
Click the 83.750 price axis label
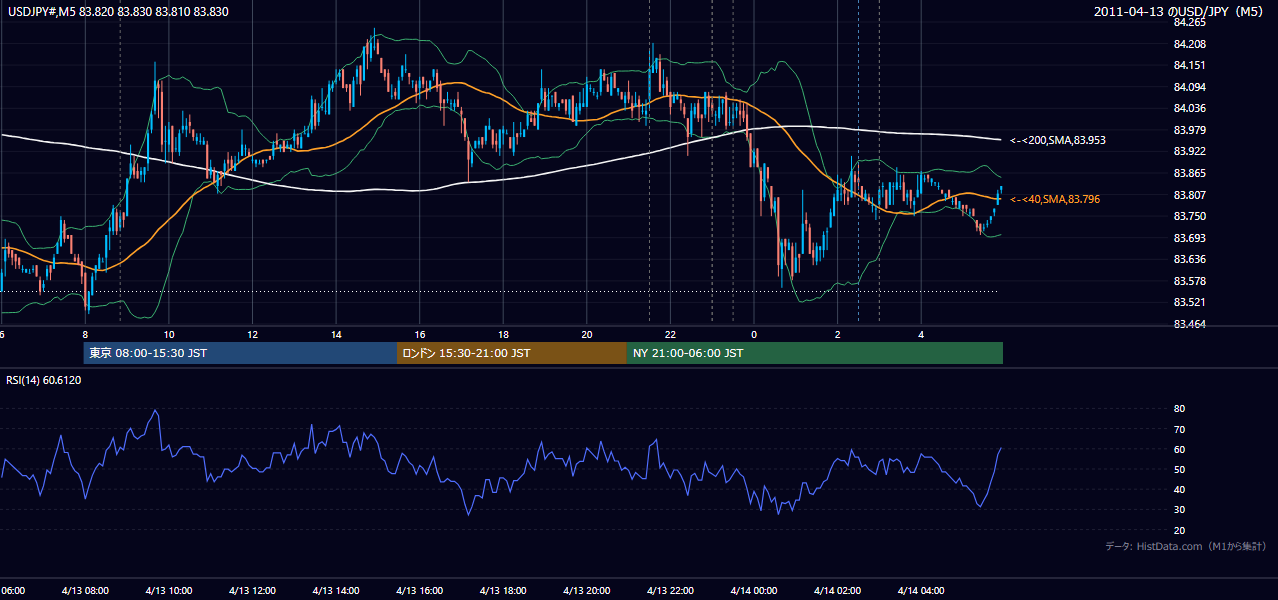click(1190, 216)
